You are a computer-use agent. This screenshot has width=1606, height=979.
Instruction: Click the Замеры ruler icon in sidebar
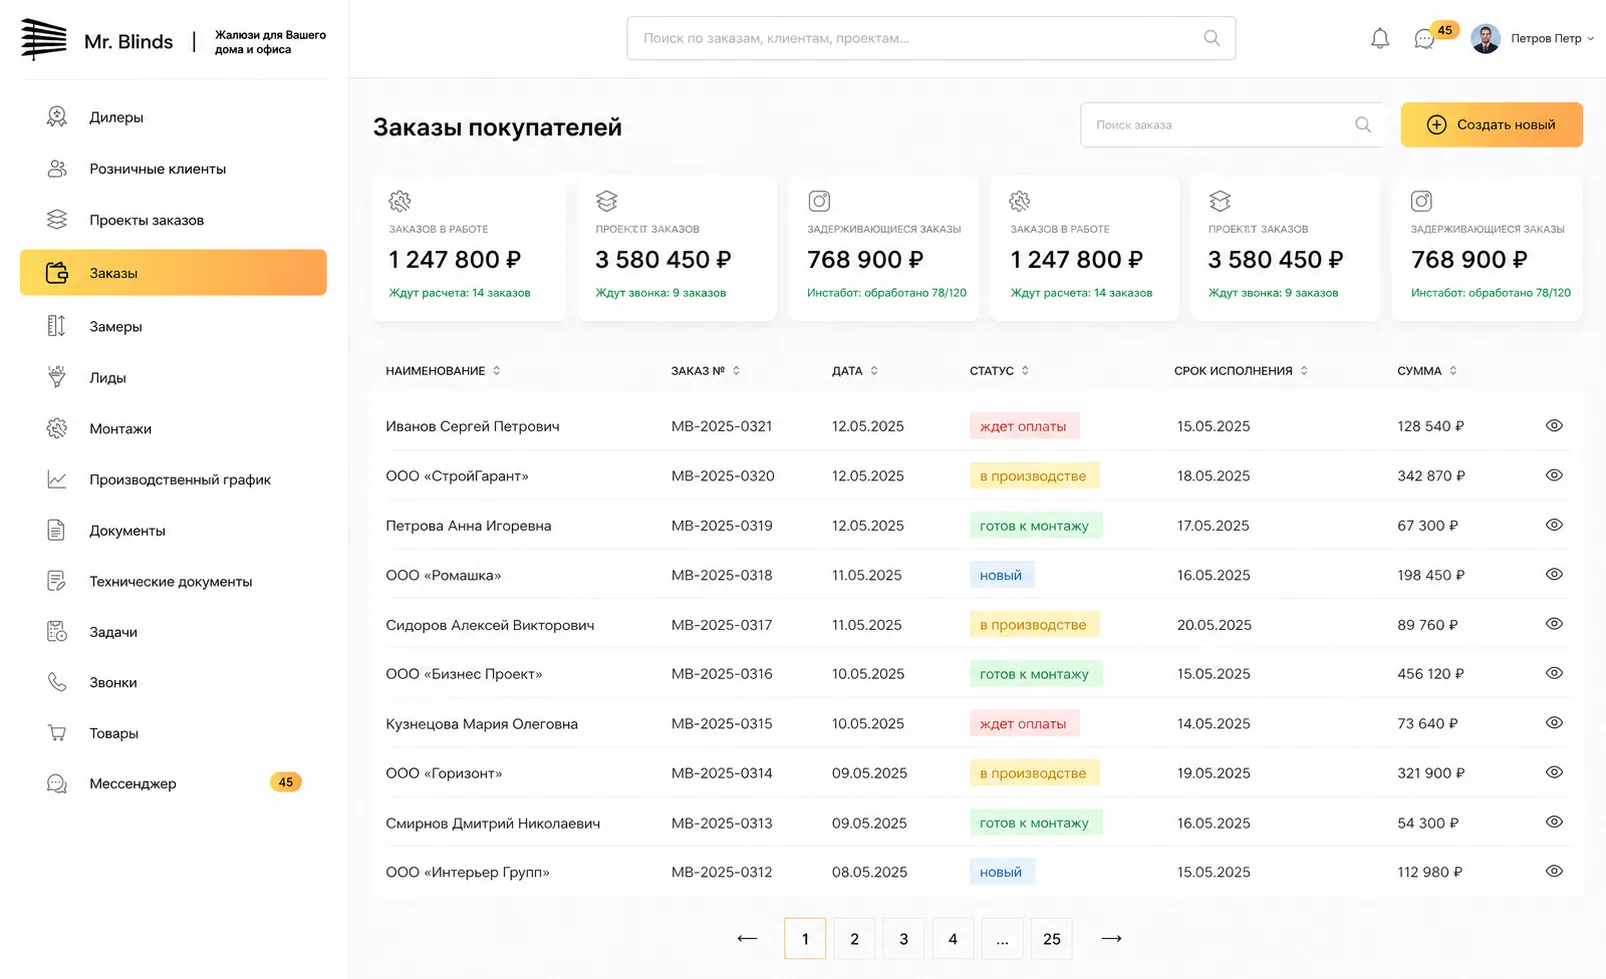pos(57,326)
